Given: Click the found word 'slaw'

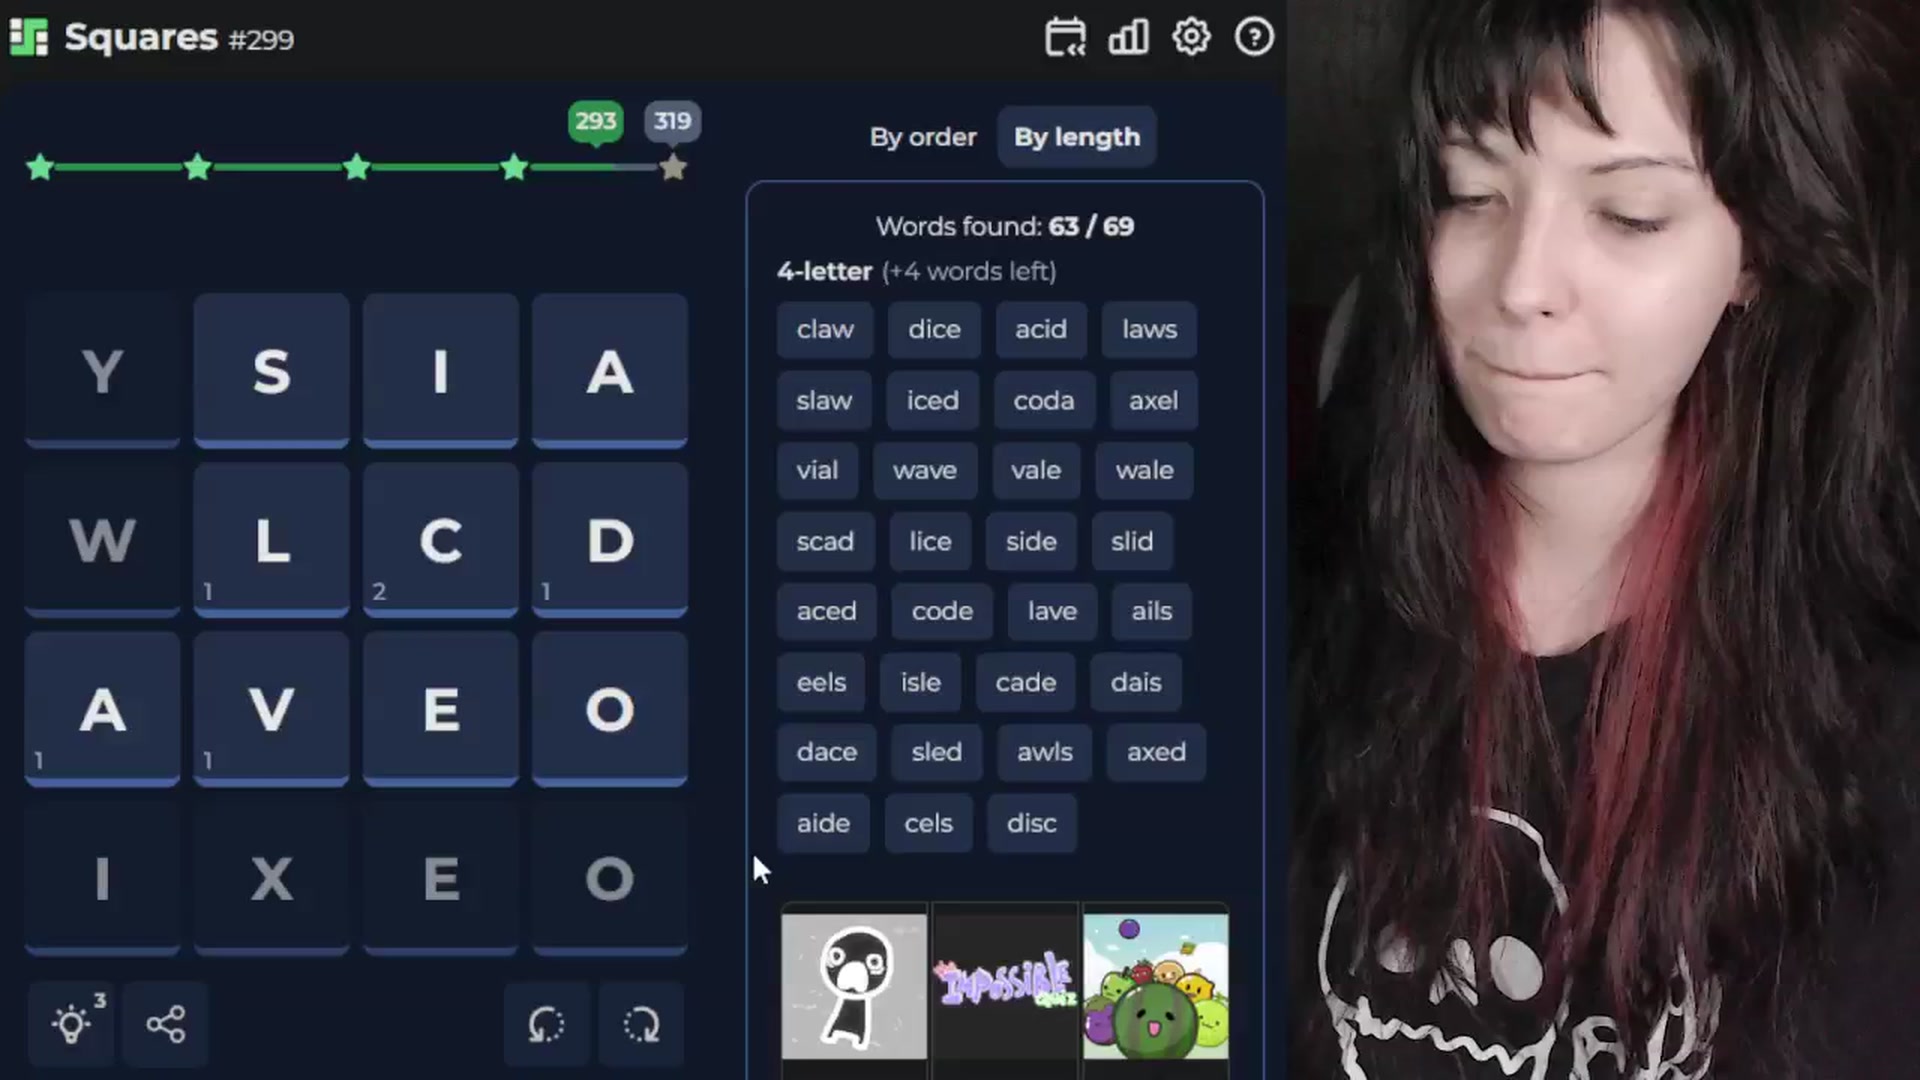Looking at the screenshot, I should [x=824, y=401].
